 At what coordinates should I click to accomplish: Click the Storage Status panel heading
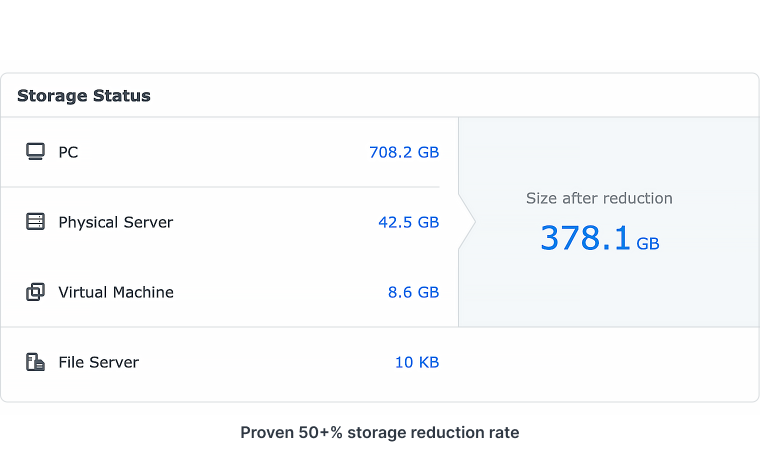[84, 95]
